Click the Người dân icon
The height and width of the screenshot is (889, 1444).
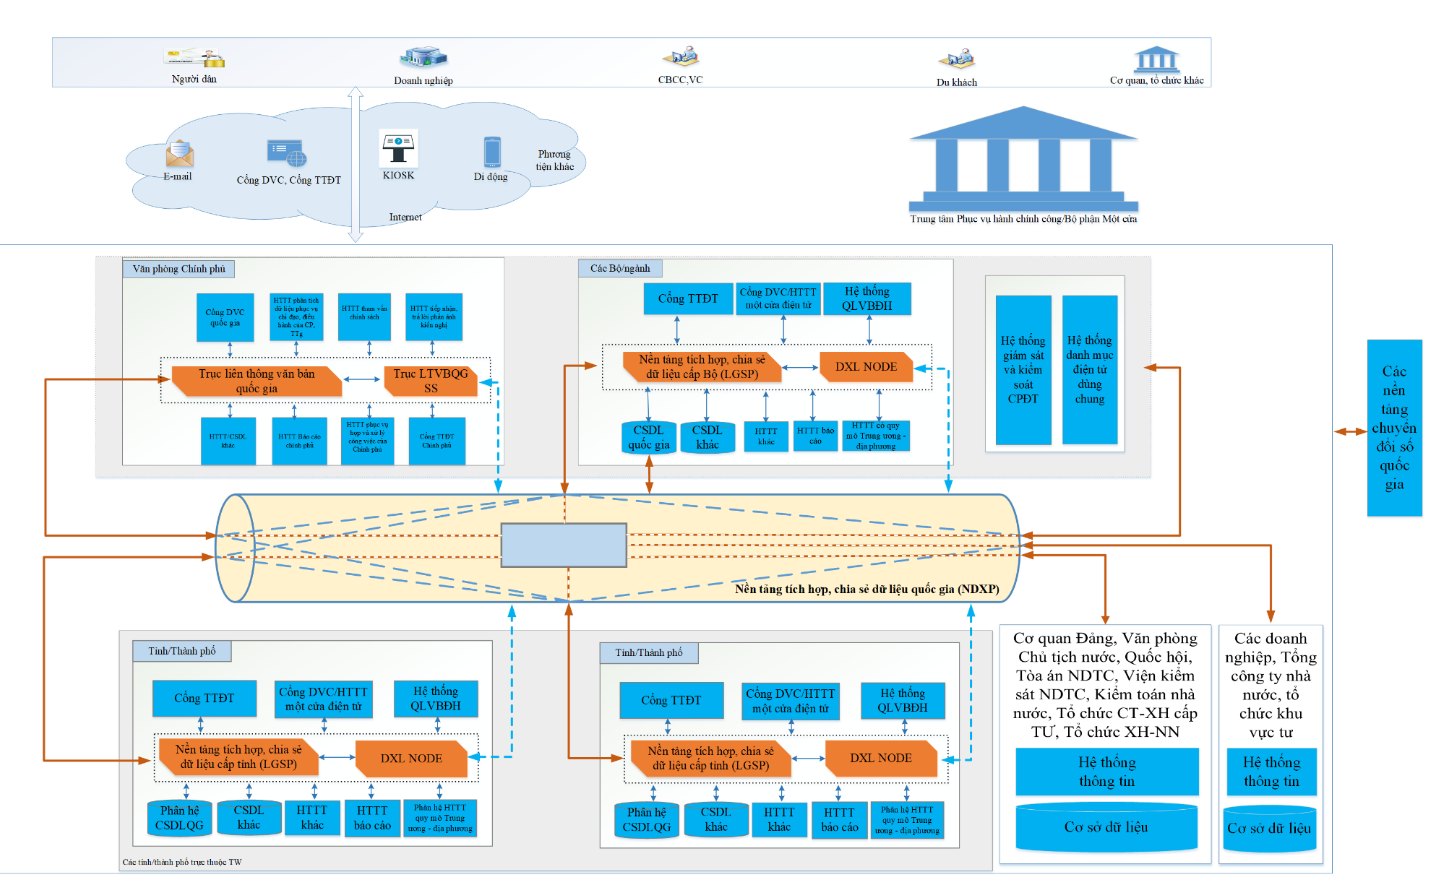click(x=195, y=58)
